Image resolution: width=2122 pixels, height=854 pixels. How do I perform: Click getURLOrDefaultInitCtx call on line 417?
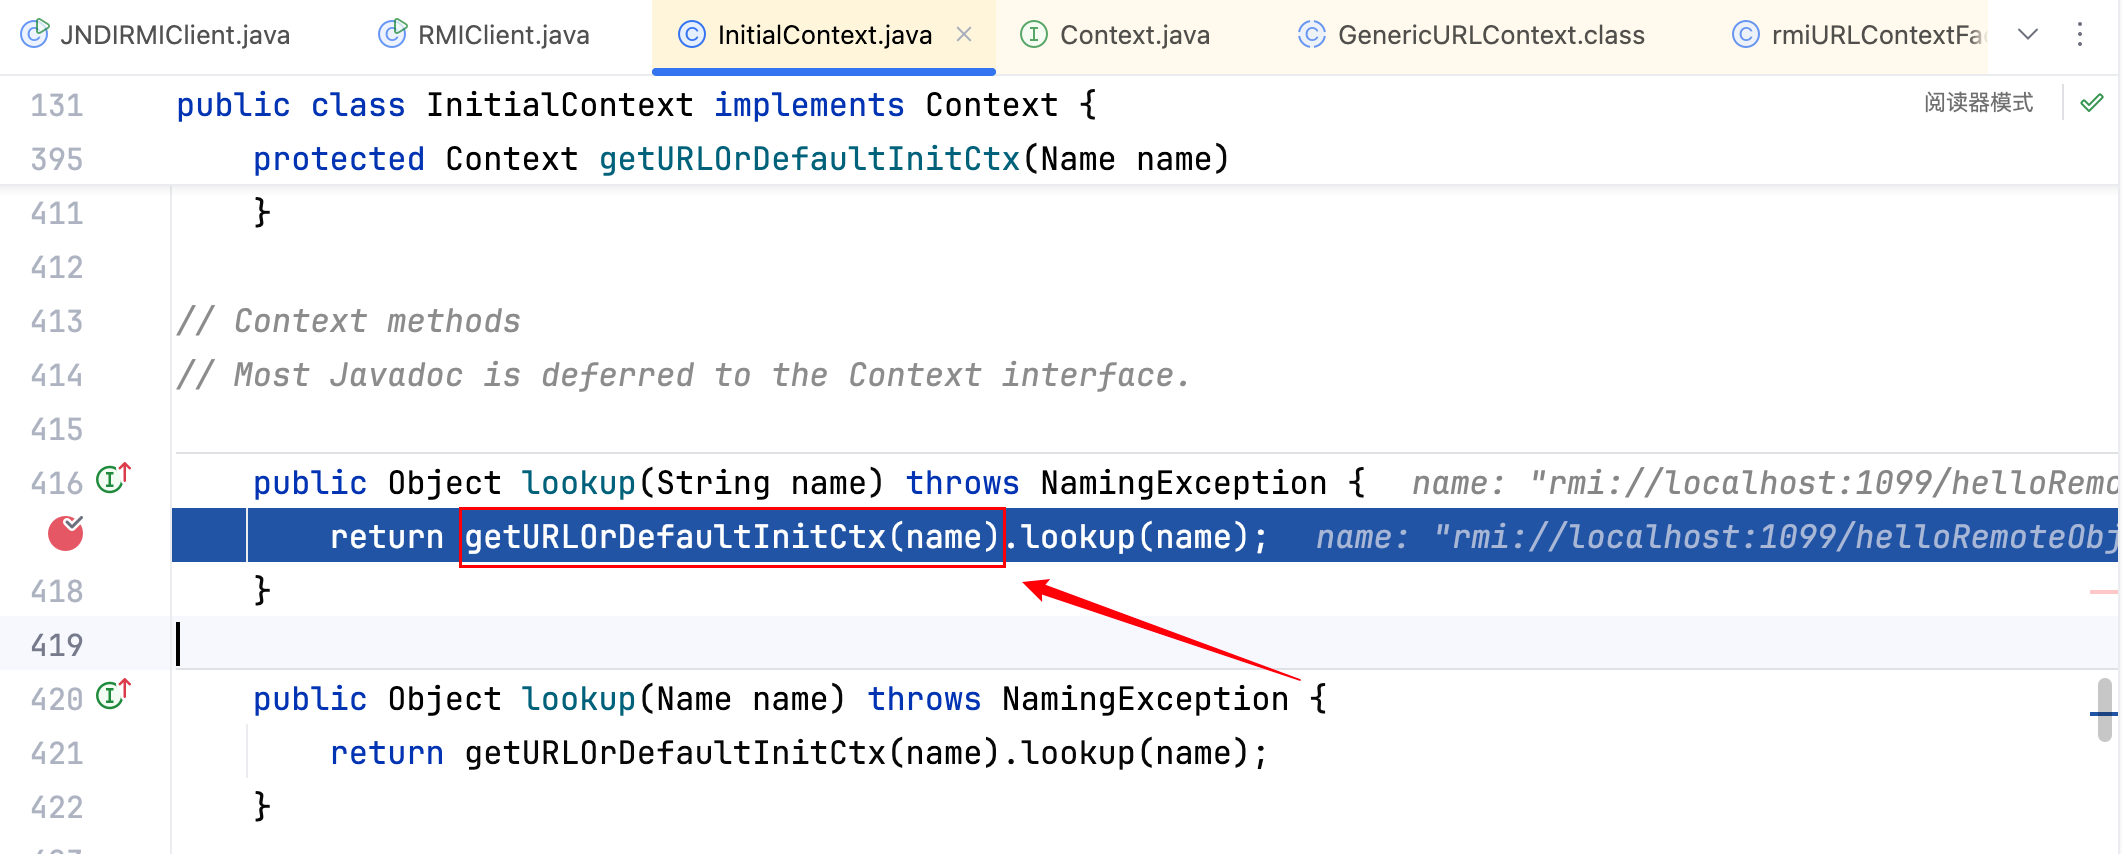tap(731, 537)
